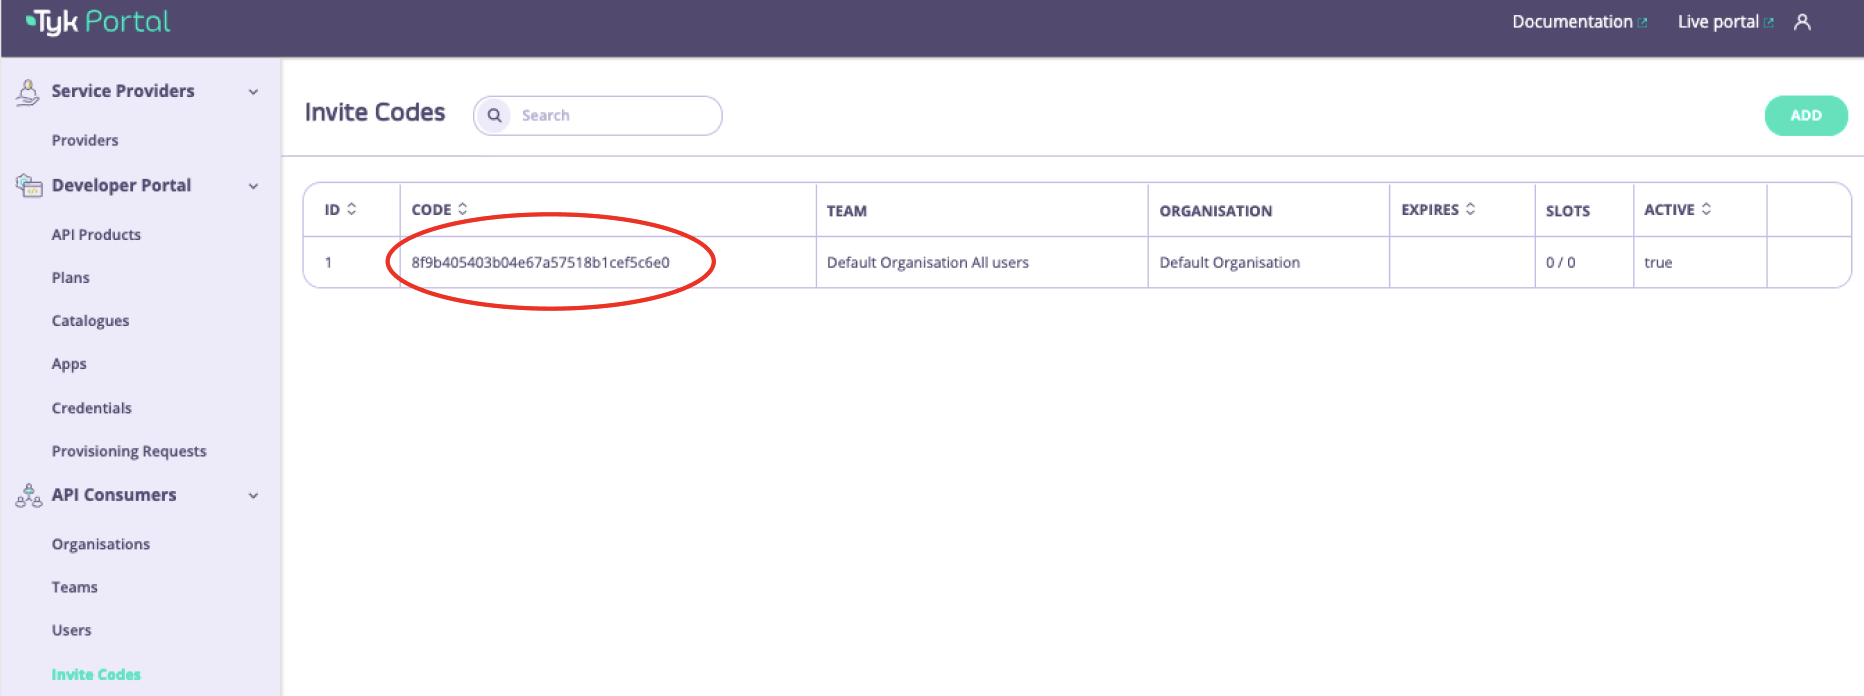Click the Service Providers section icon
The width and height of the screenshot is (1864, 696).
(x=28, y=92)
